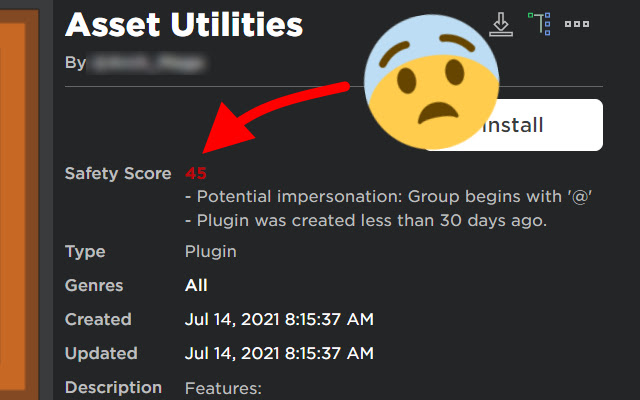Click the Updated date value

tap(279, 354)
